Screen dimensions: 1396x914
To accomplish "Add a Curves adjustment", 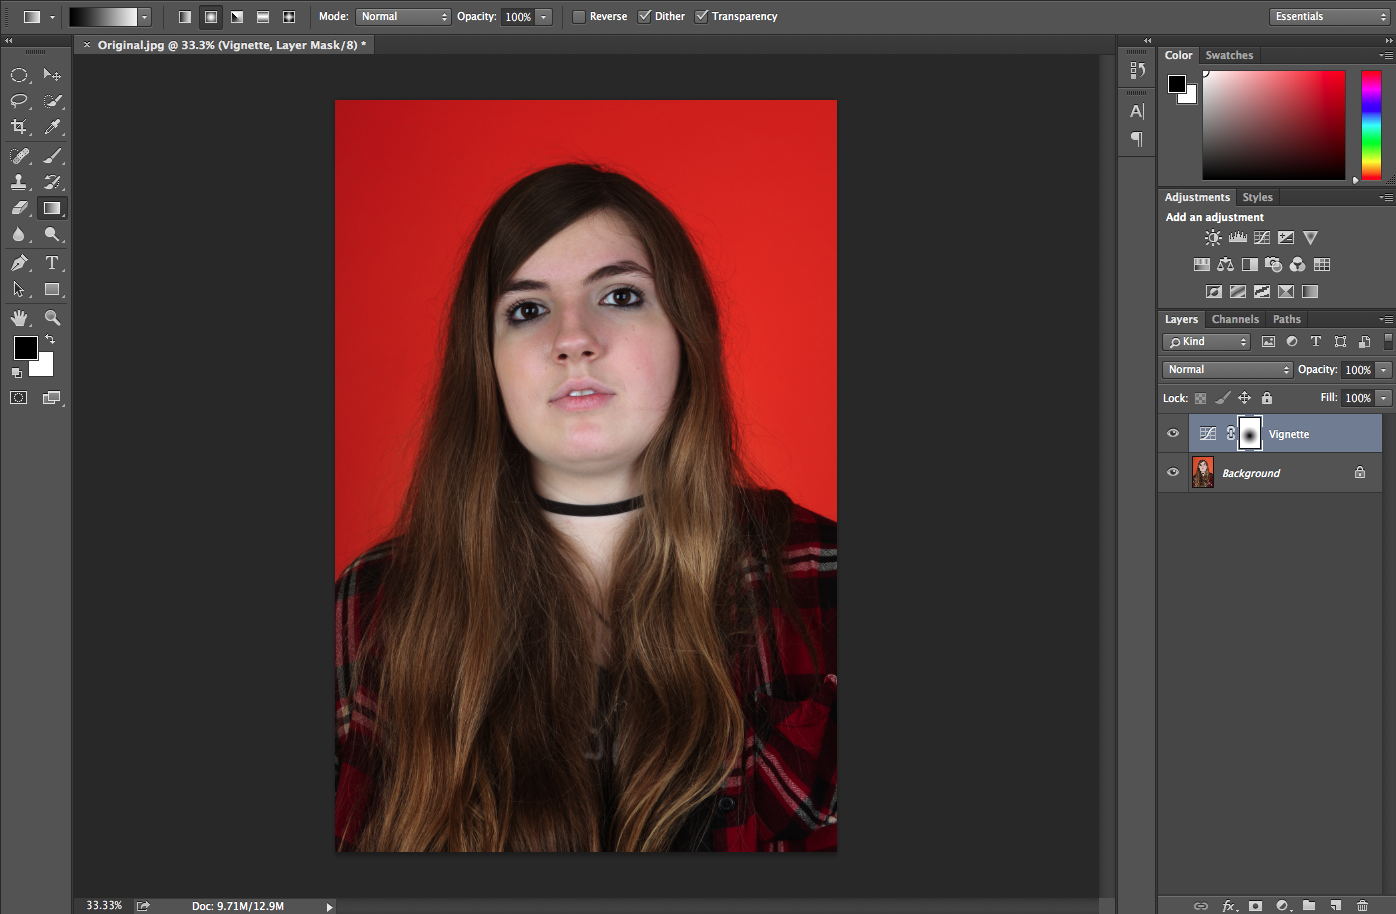I will pos(1262,238).
